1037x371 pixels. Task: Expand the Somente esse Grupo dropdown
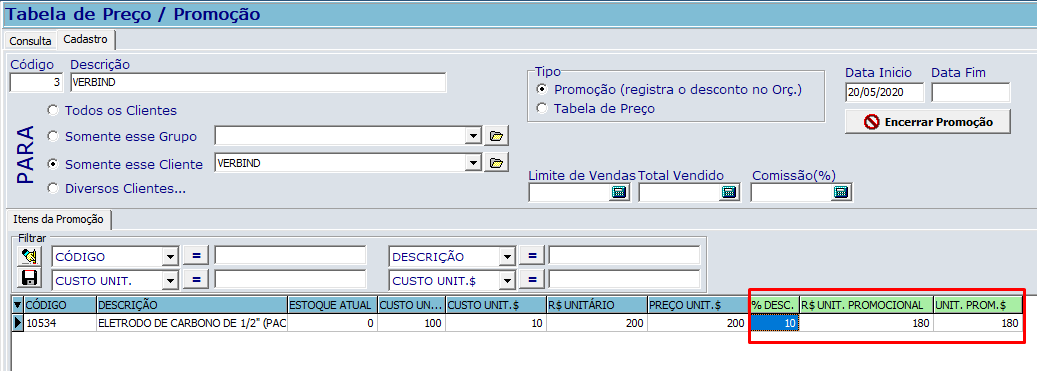tap(473, 136)
